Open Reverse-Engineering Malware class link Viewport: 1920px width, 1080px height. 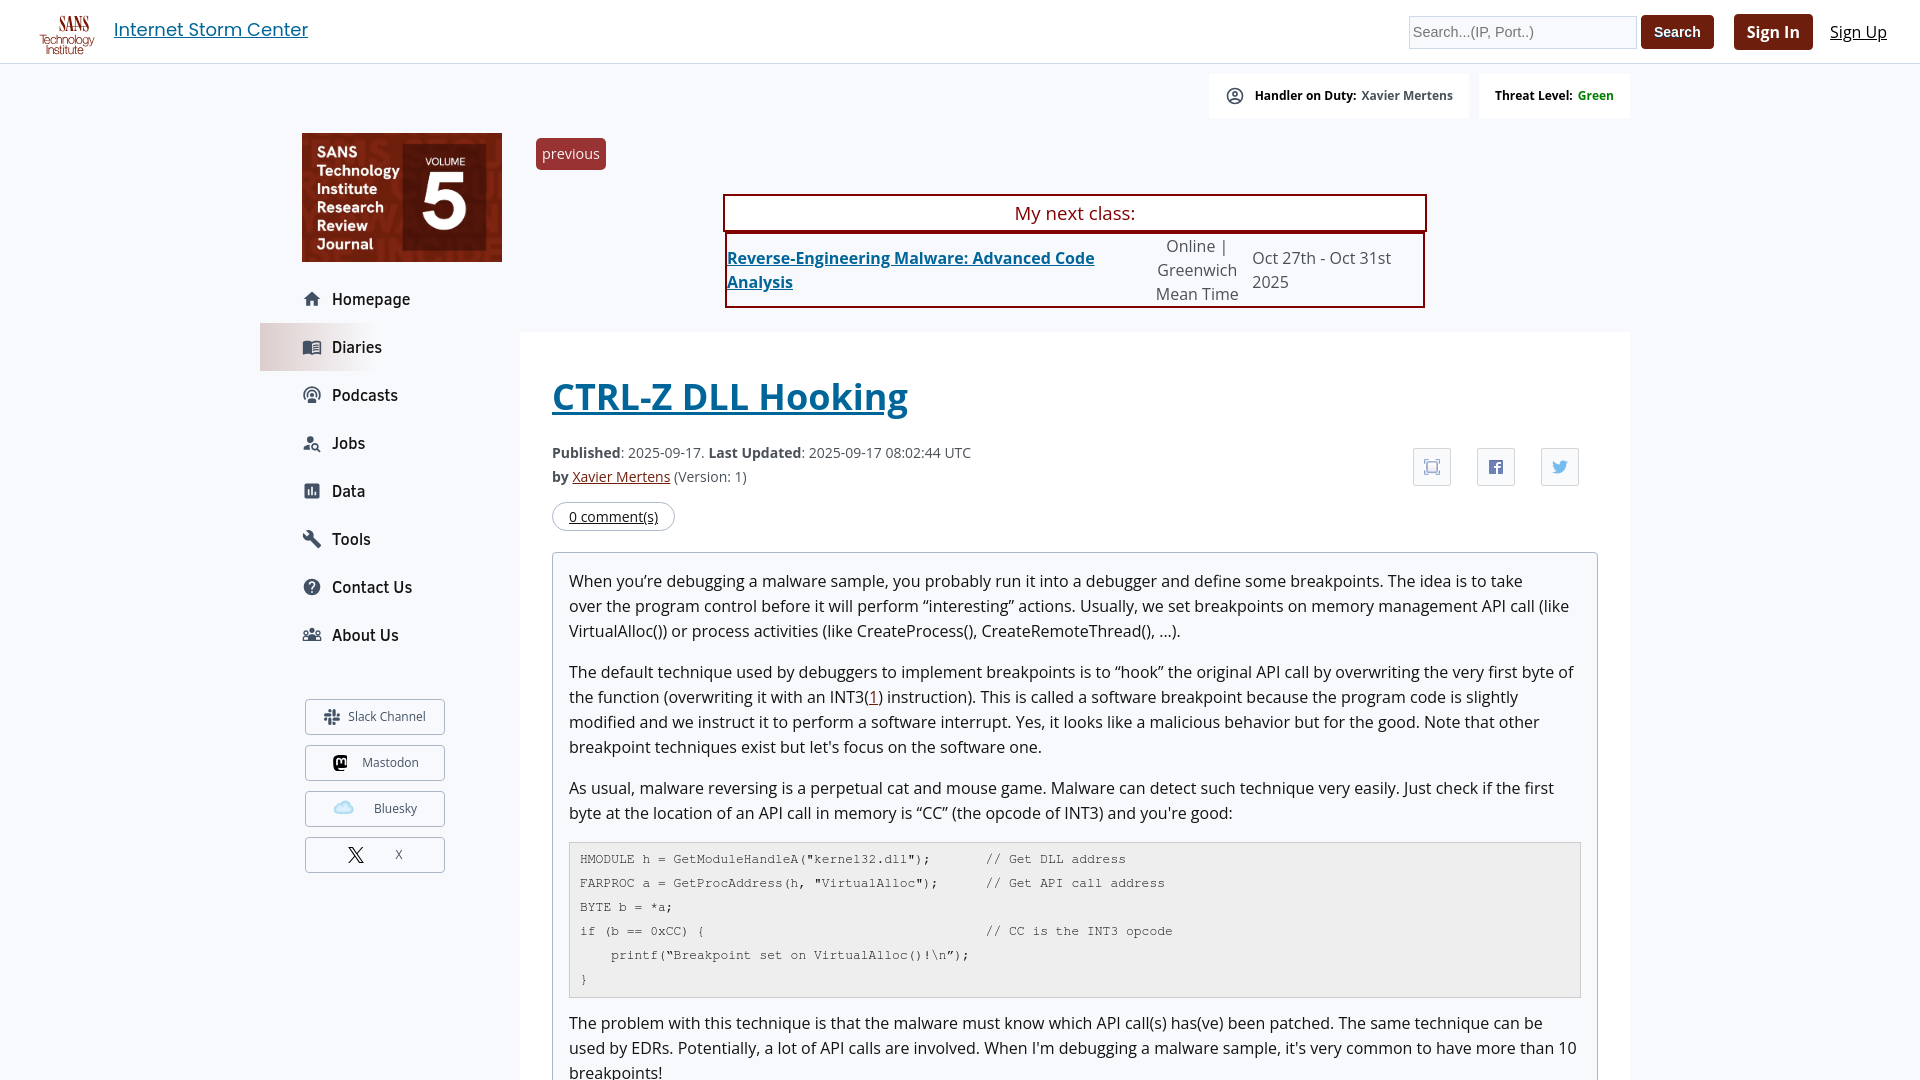[910, 270]
